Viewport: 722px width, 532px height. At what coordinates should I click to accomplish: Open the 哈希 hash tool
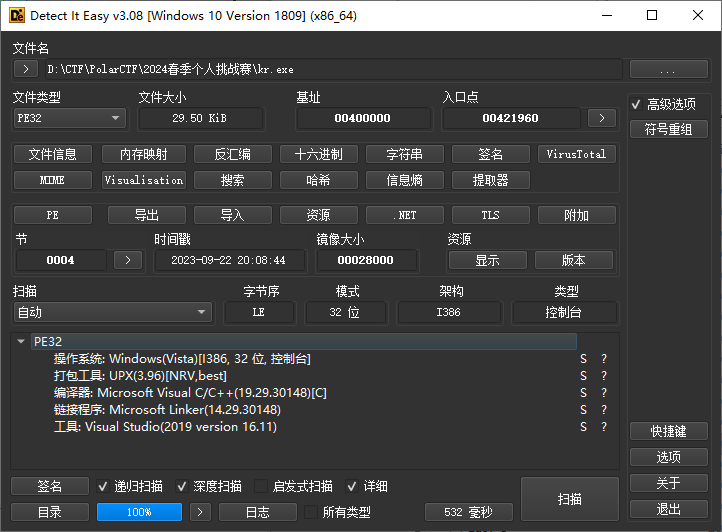tap(319, 180)
